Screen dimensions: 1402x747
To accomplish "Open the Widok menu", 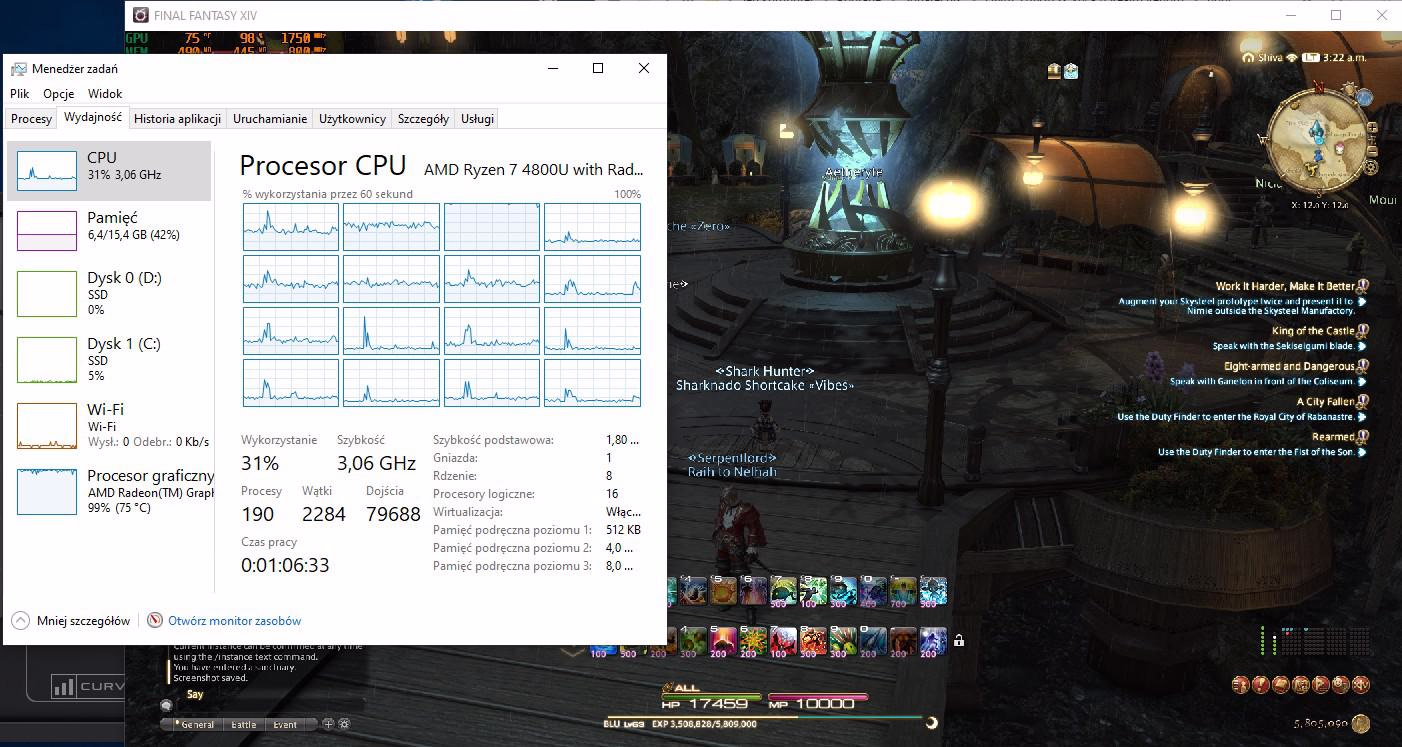I will (105, 93).
